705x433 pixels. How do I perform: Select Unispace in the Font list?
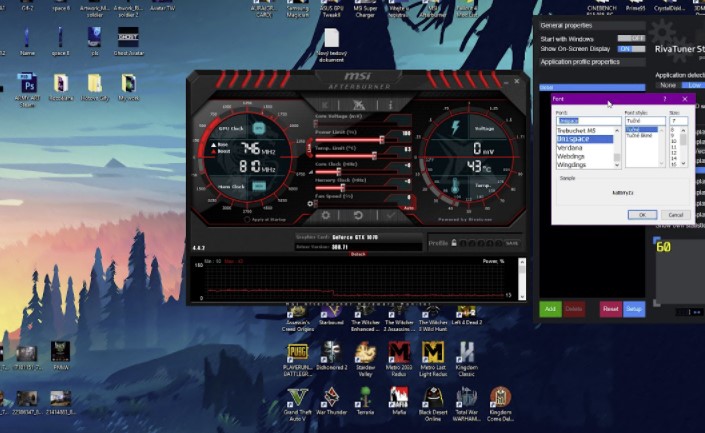(x=585, y=139)
